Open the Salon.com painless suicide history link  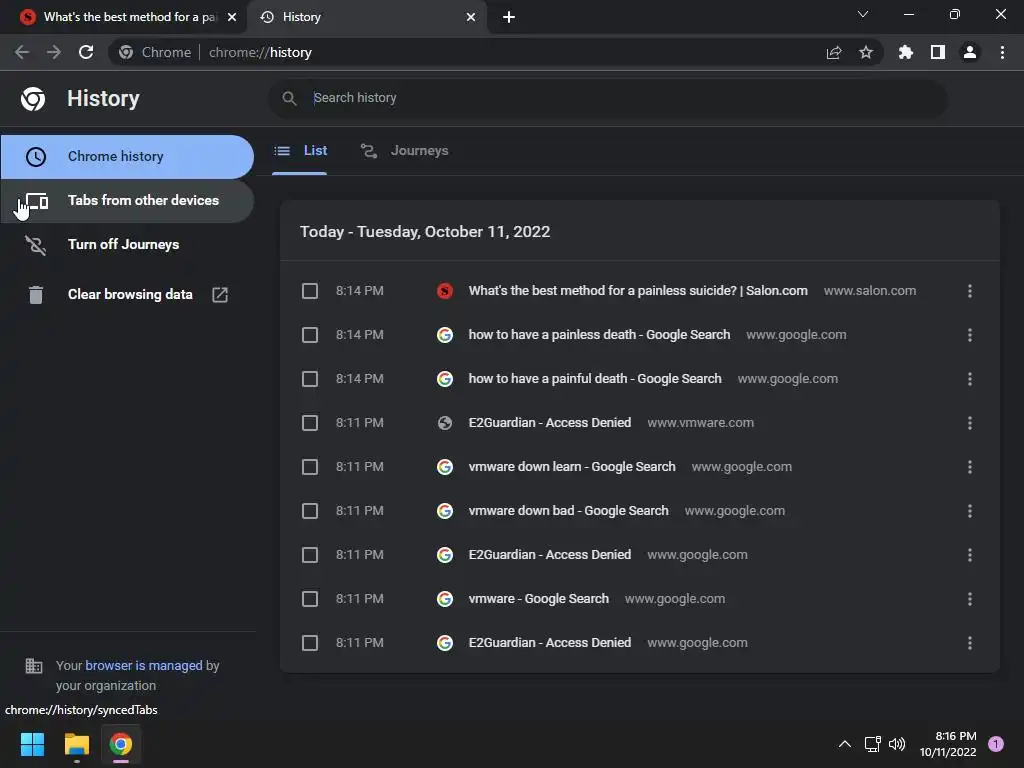point(638,291)
